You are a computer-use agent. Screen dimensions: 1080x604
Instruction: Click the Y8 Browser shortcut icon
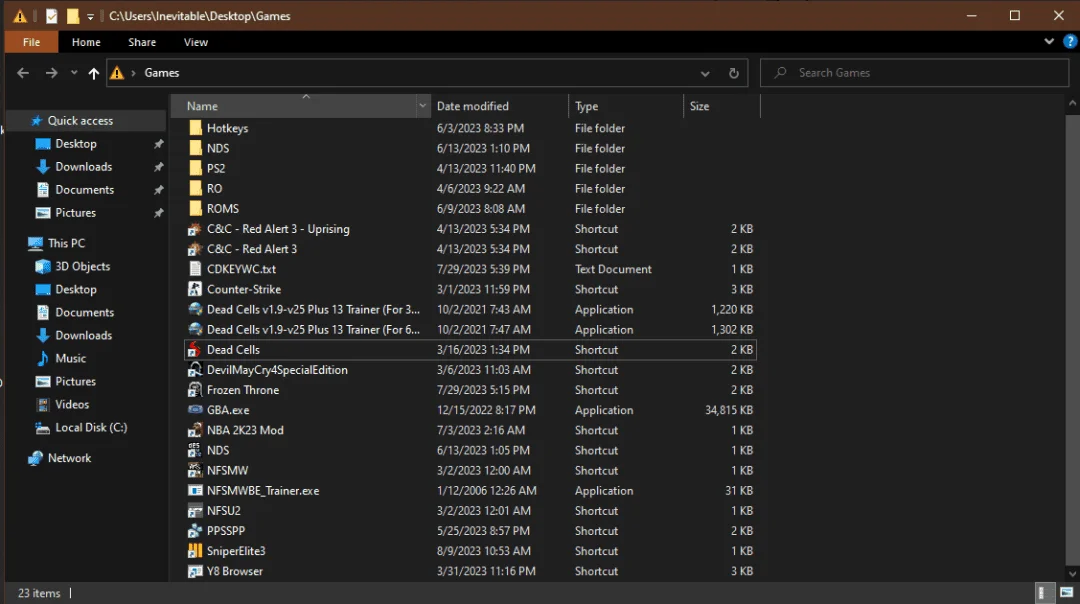click(195, 572)
